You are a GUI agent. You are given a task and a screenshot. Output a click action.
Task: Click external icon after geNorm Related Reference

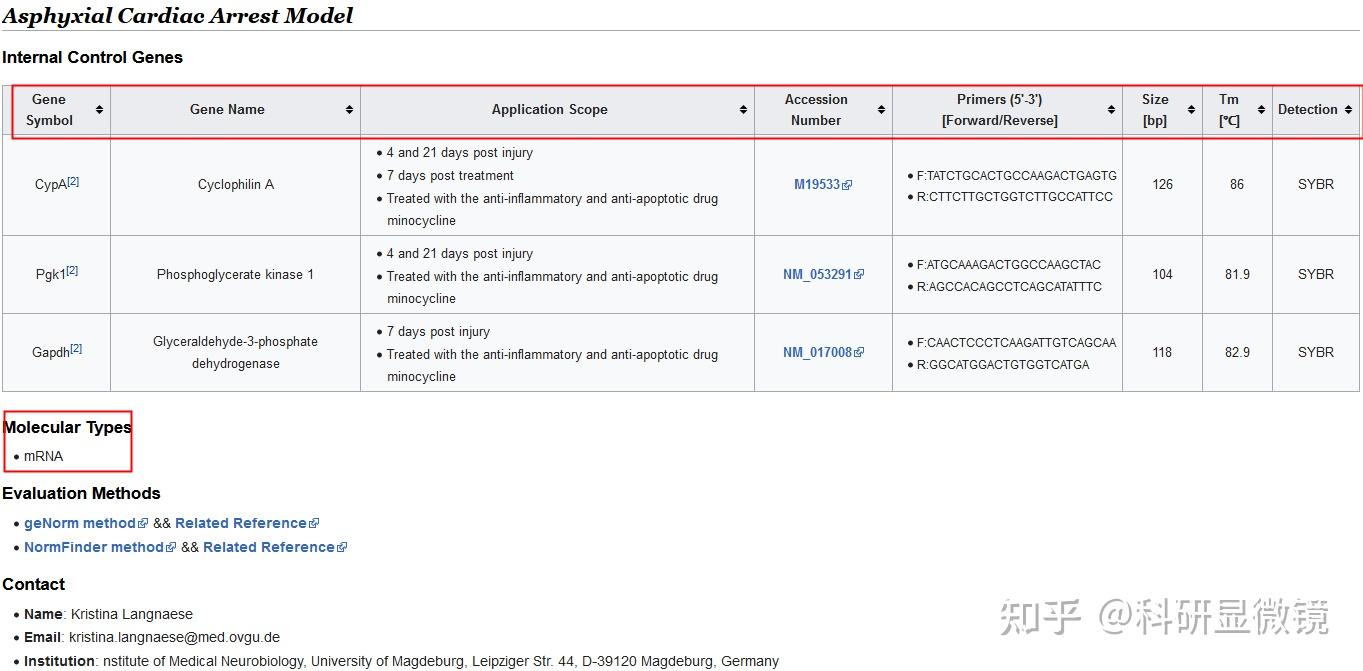(314, 523)
